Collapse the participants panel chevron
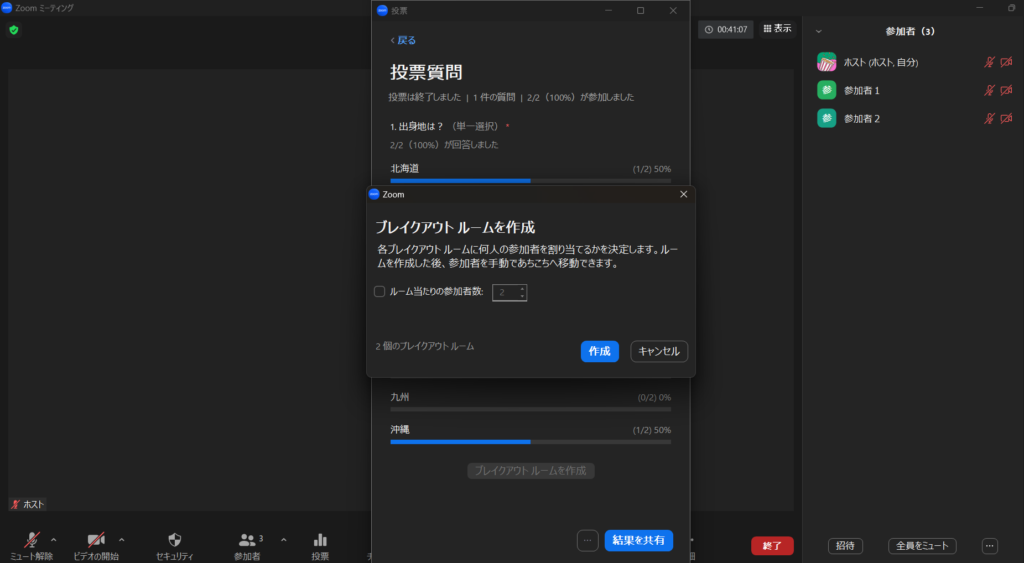 pos(819,31)
